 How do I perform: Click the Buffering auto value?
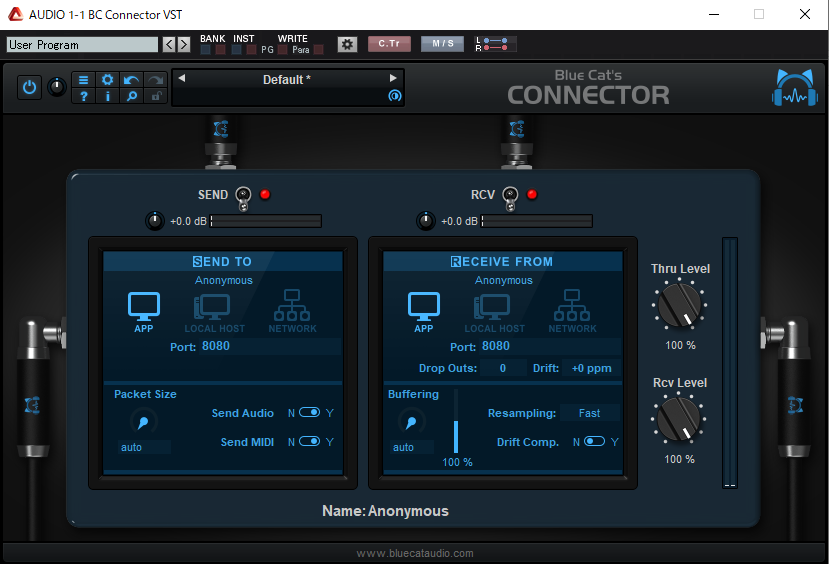point(411,447)
